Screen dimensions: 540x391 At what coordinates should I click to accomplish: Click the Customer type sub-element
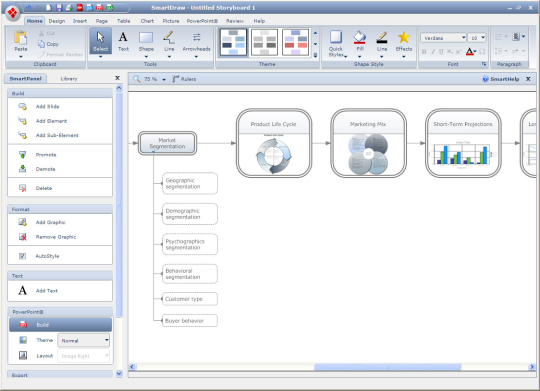pos(189,299)
